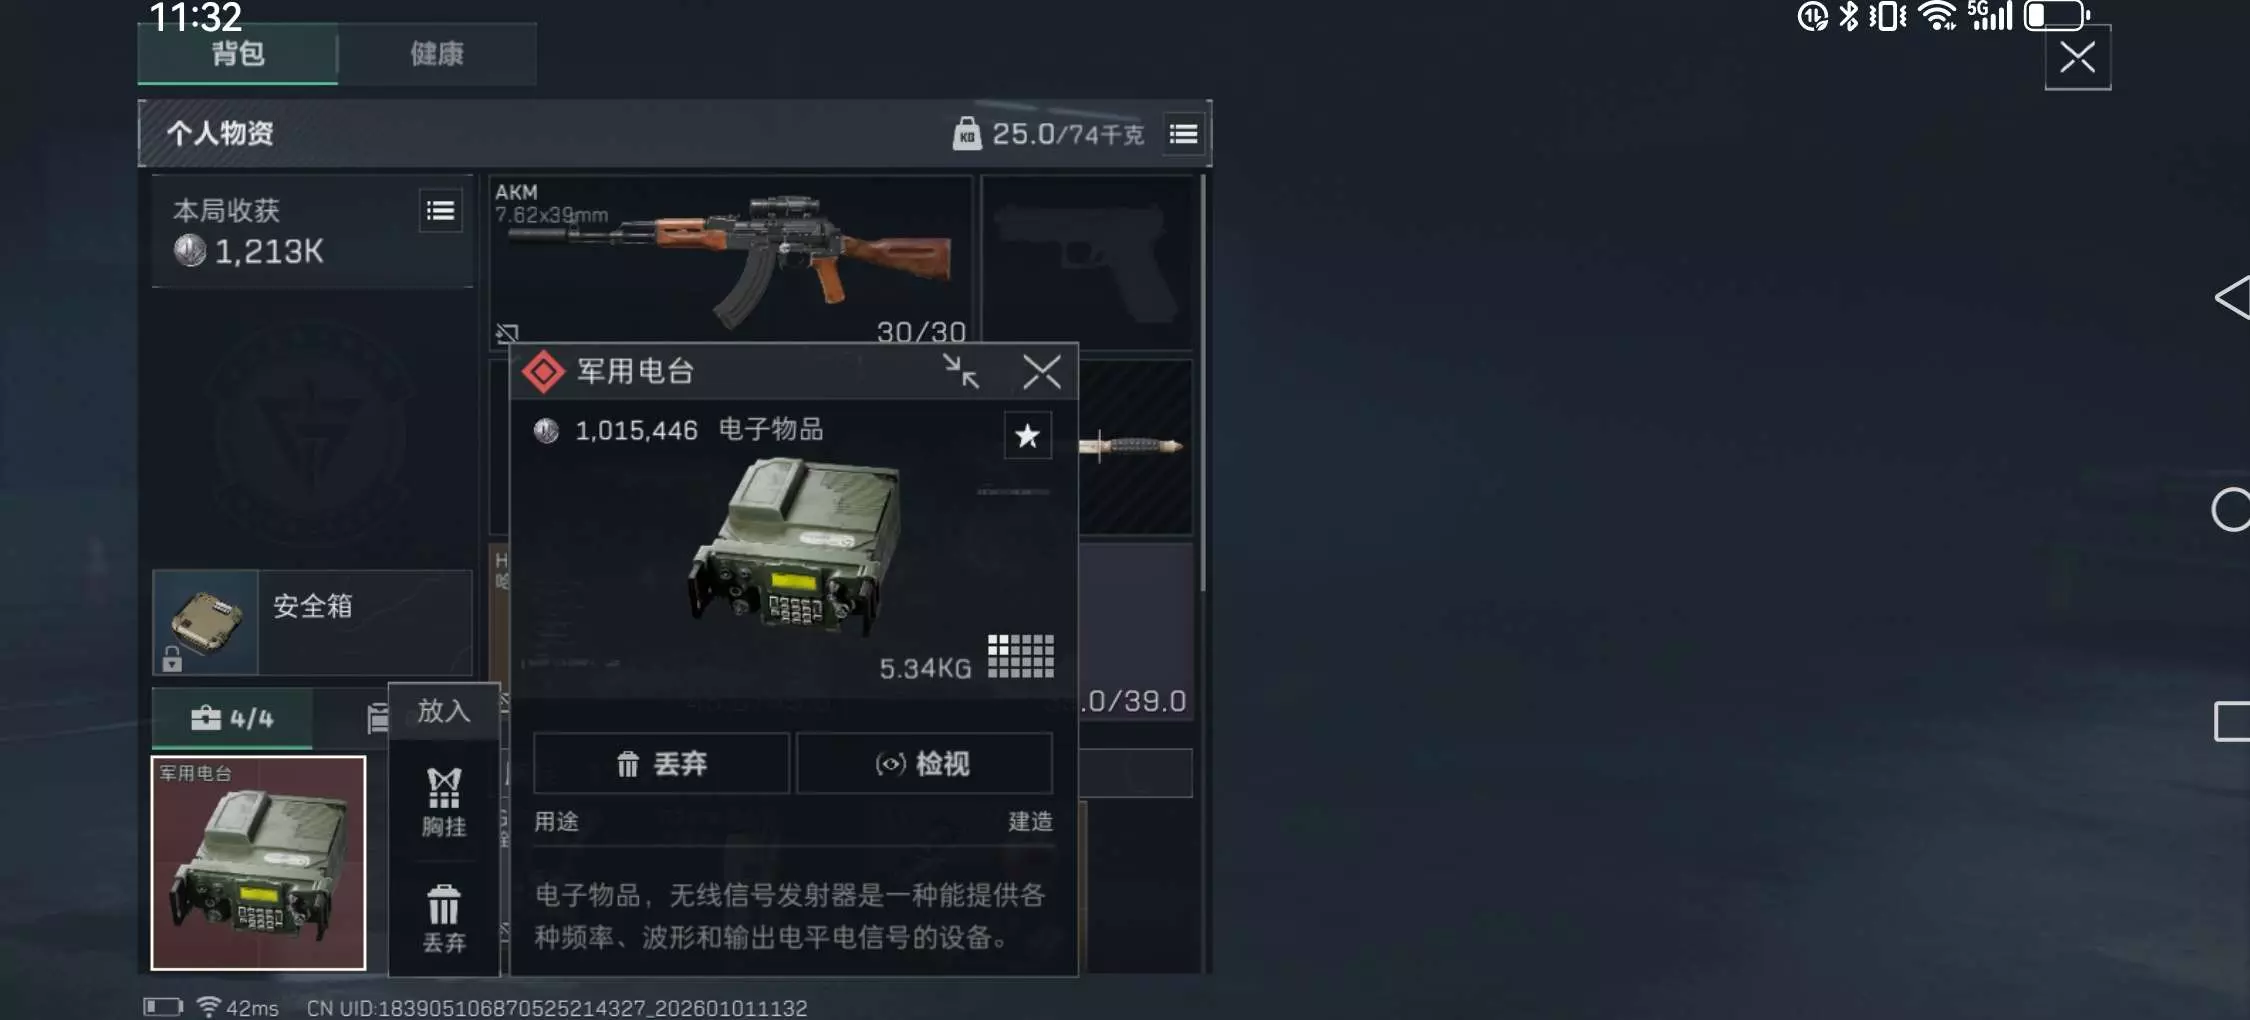2250x1020 pixels.
Task: Open the 4/4 briefcase container tab
Action: (x=232, y=718)
